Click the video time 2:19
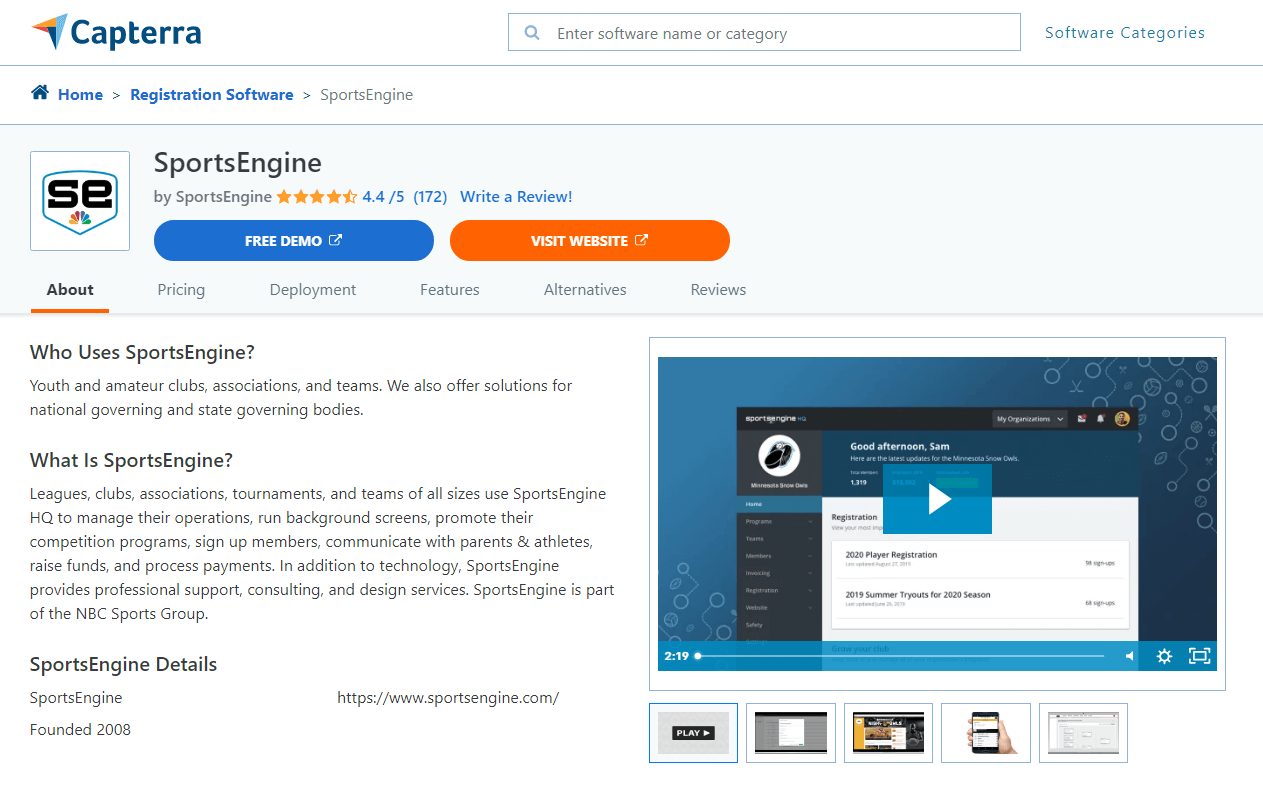This screenshot has height=803, width=1263. [676, 656]
